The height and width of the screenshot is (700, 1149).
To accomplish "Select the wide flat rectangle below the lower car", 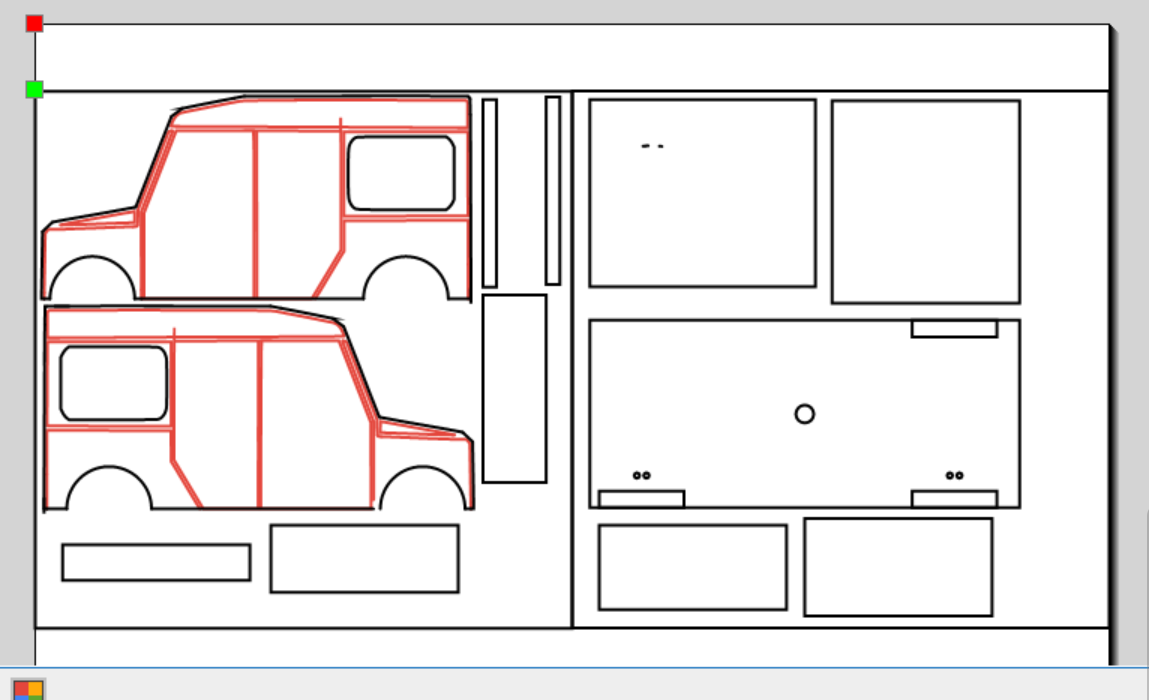I will (156, 562).
